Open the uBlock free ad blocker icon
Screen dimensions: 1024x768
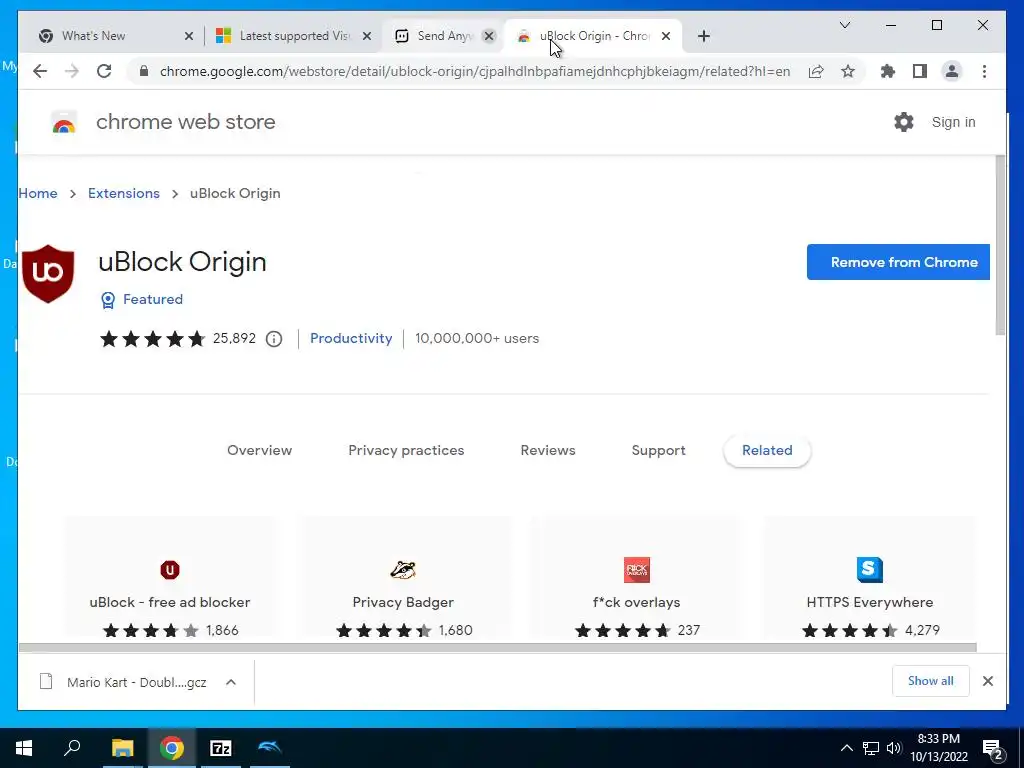pyautogui.click(x=170, y=570)
